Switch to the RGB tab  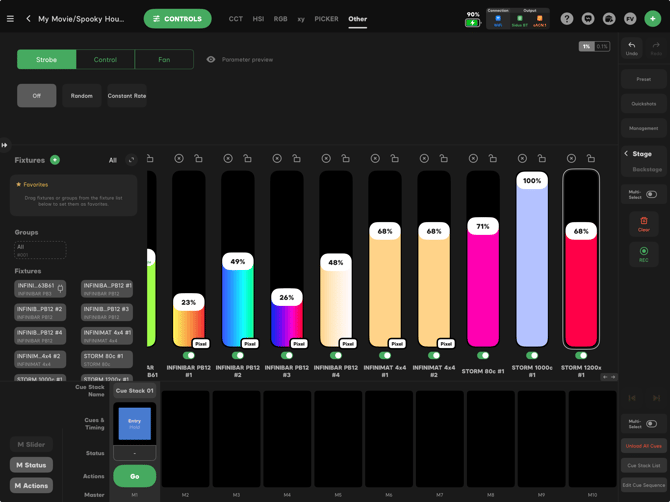(280, 19)
